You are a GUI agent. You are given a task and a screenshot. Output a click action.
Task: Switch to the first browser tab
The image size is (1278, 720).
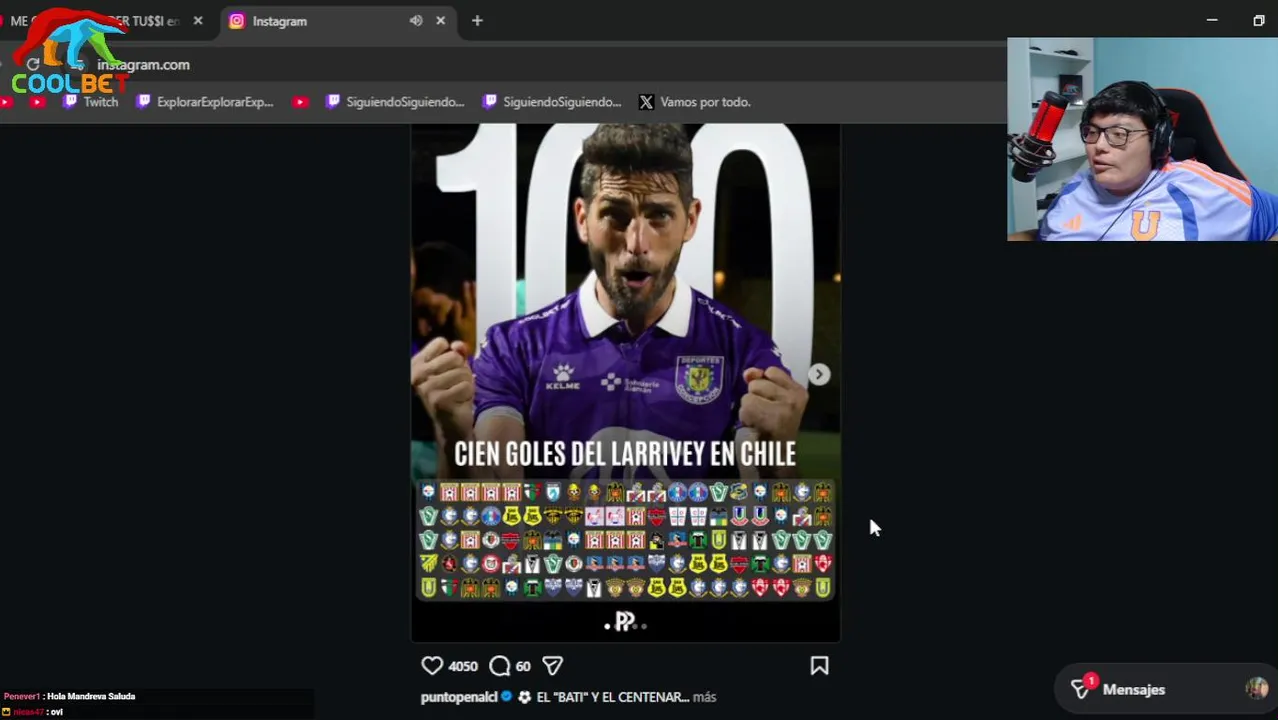(x=105, y=20)
